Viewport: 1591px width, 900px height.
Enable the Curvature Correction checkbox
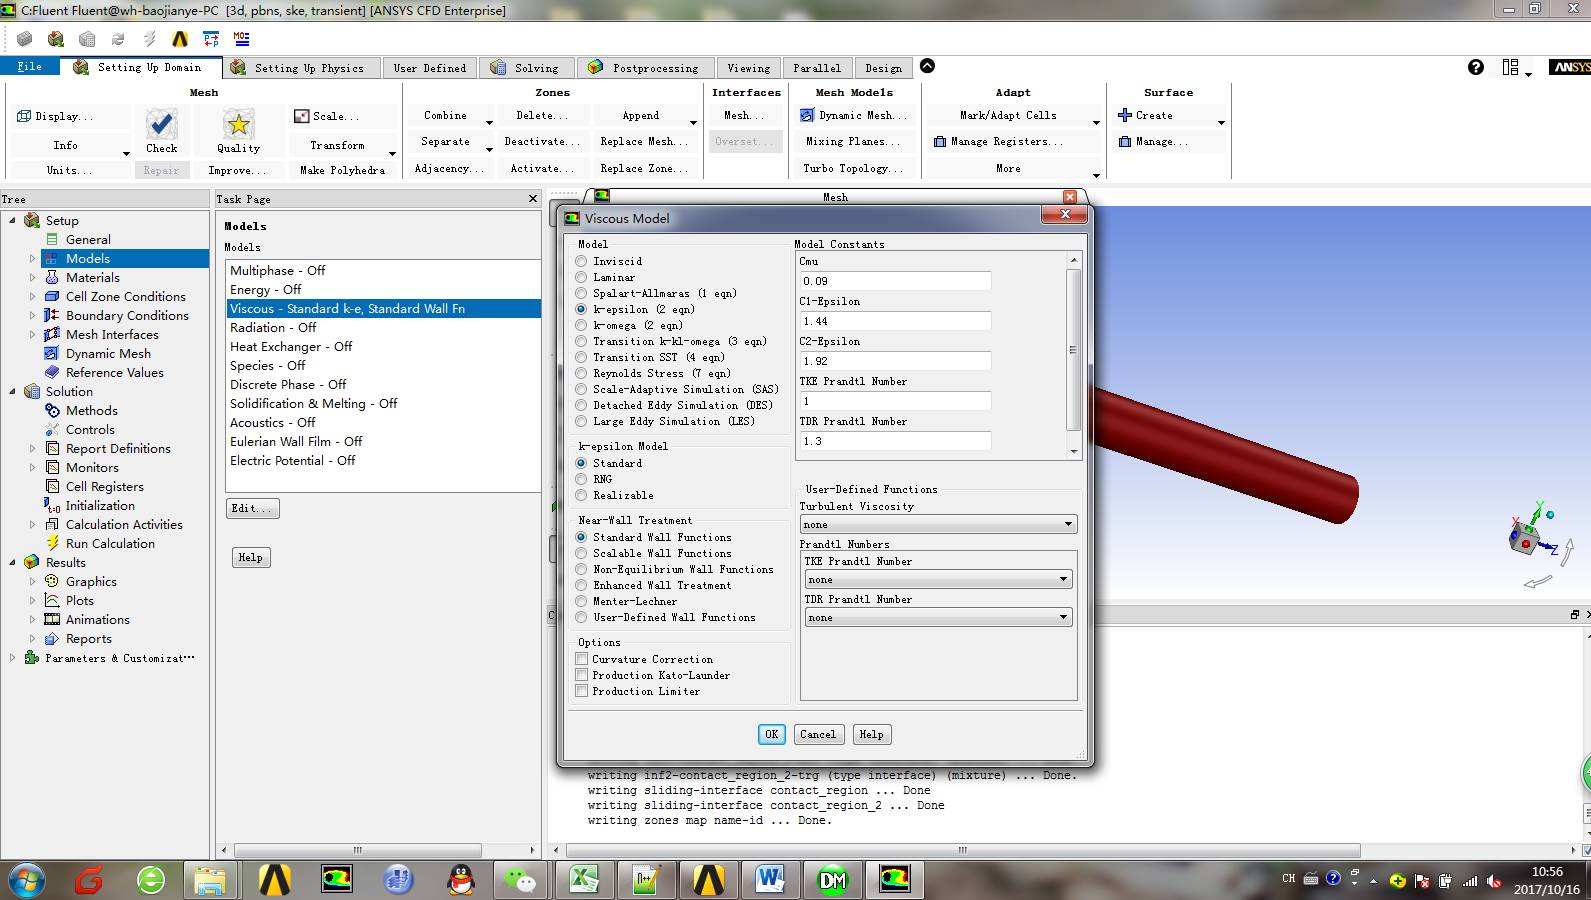pyautogui.click(x=581, y=659)
